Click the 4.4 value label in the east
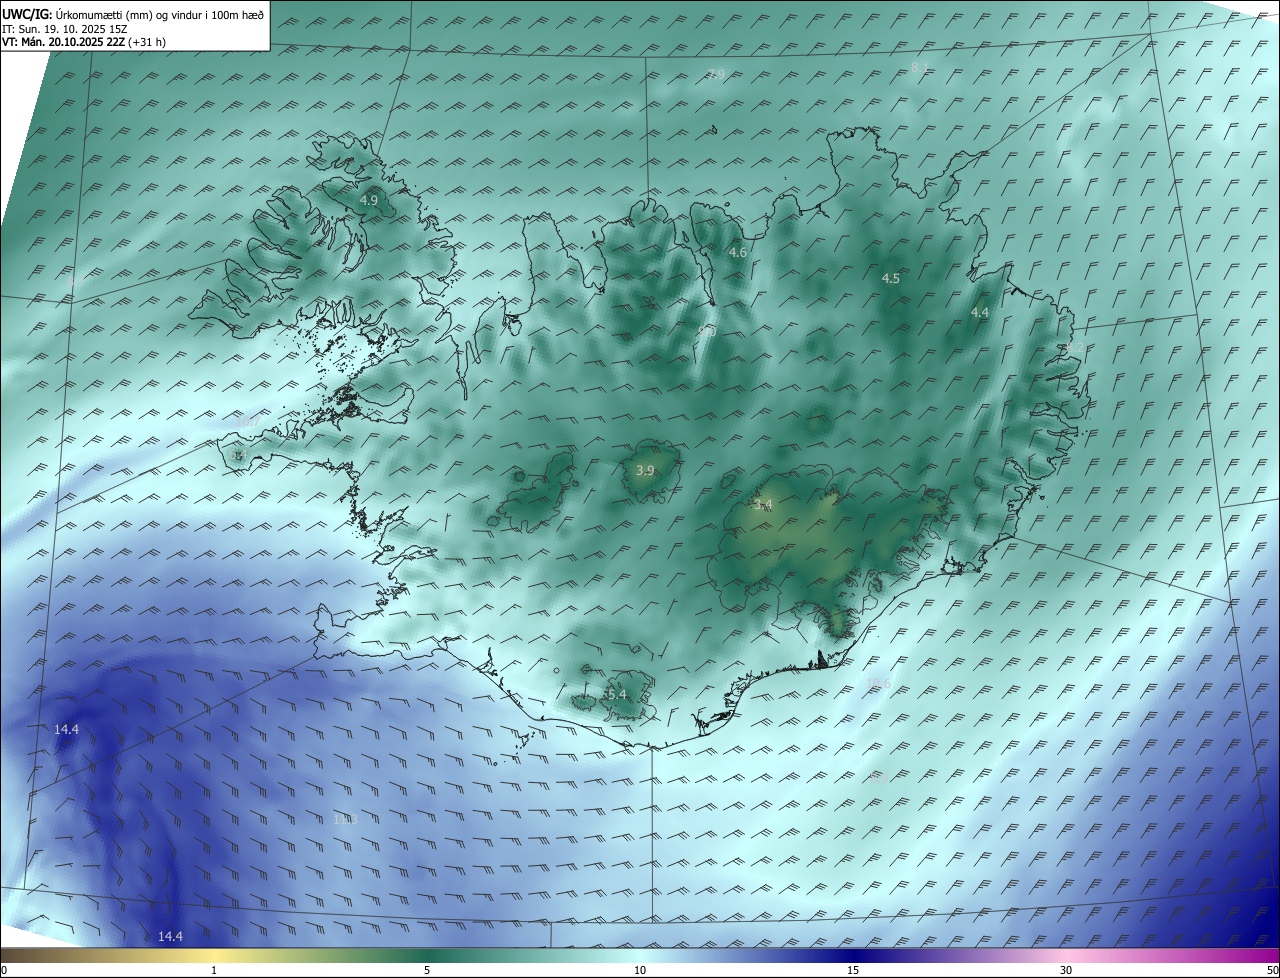The width and height of the screenshot is (1280, 978). [980, 313]
